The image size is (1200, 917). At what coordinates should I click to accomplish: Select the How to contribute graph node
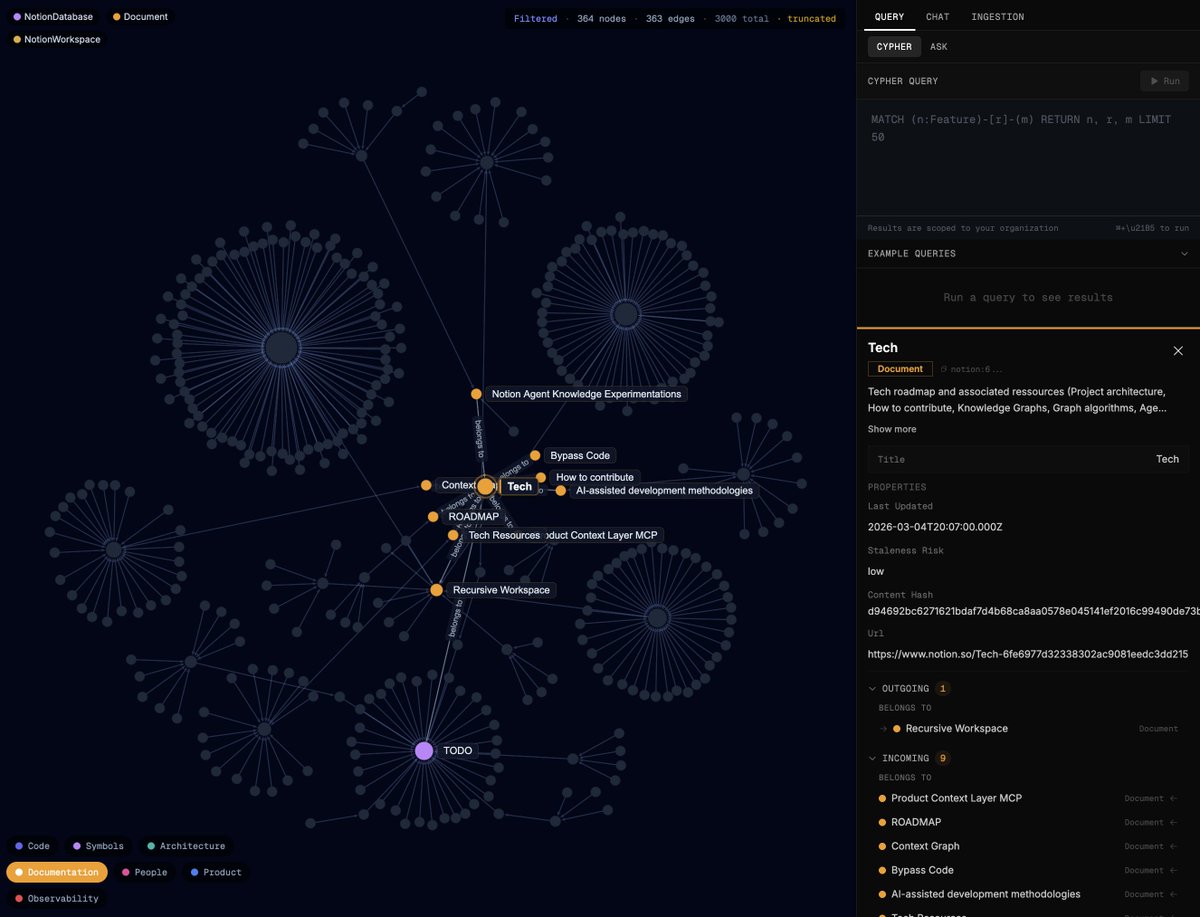(x=541, y=477)
